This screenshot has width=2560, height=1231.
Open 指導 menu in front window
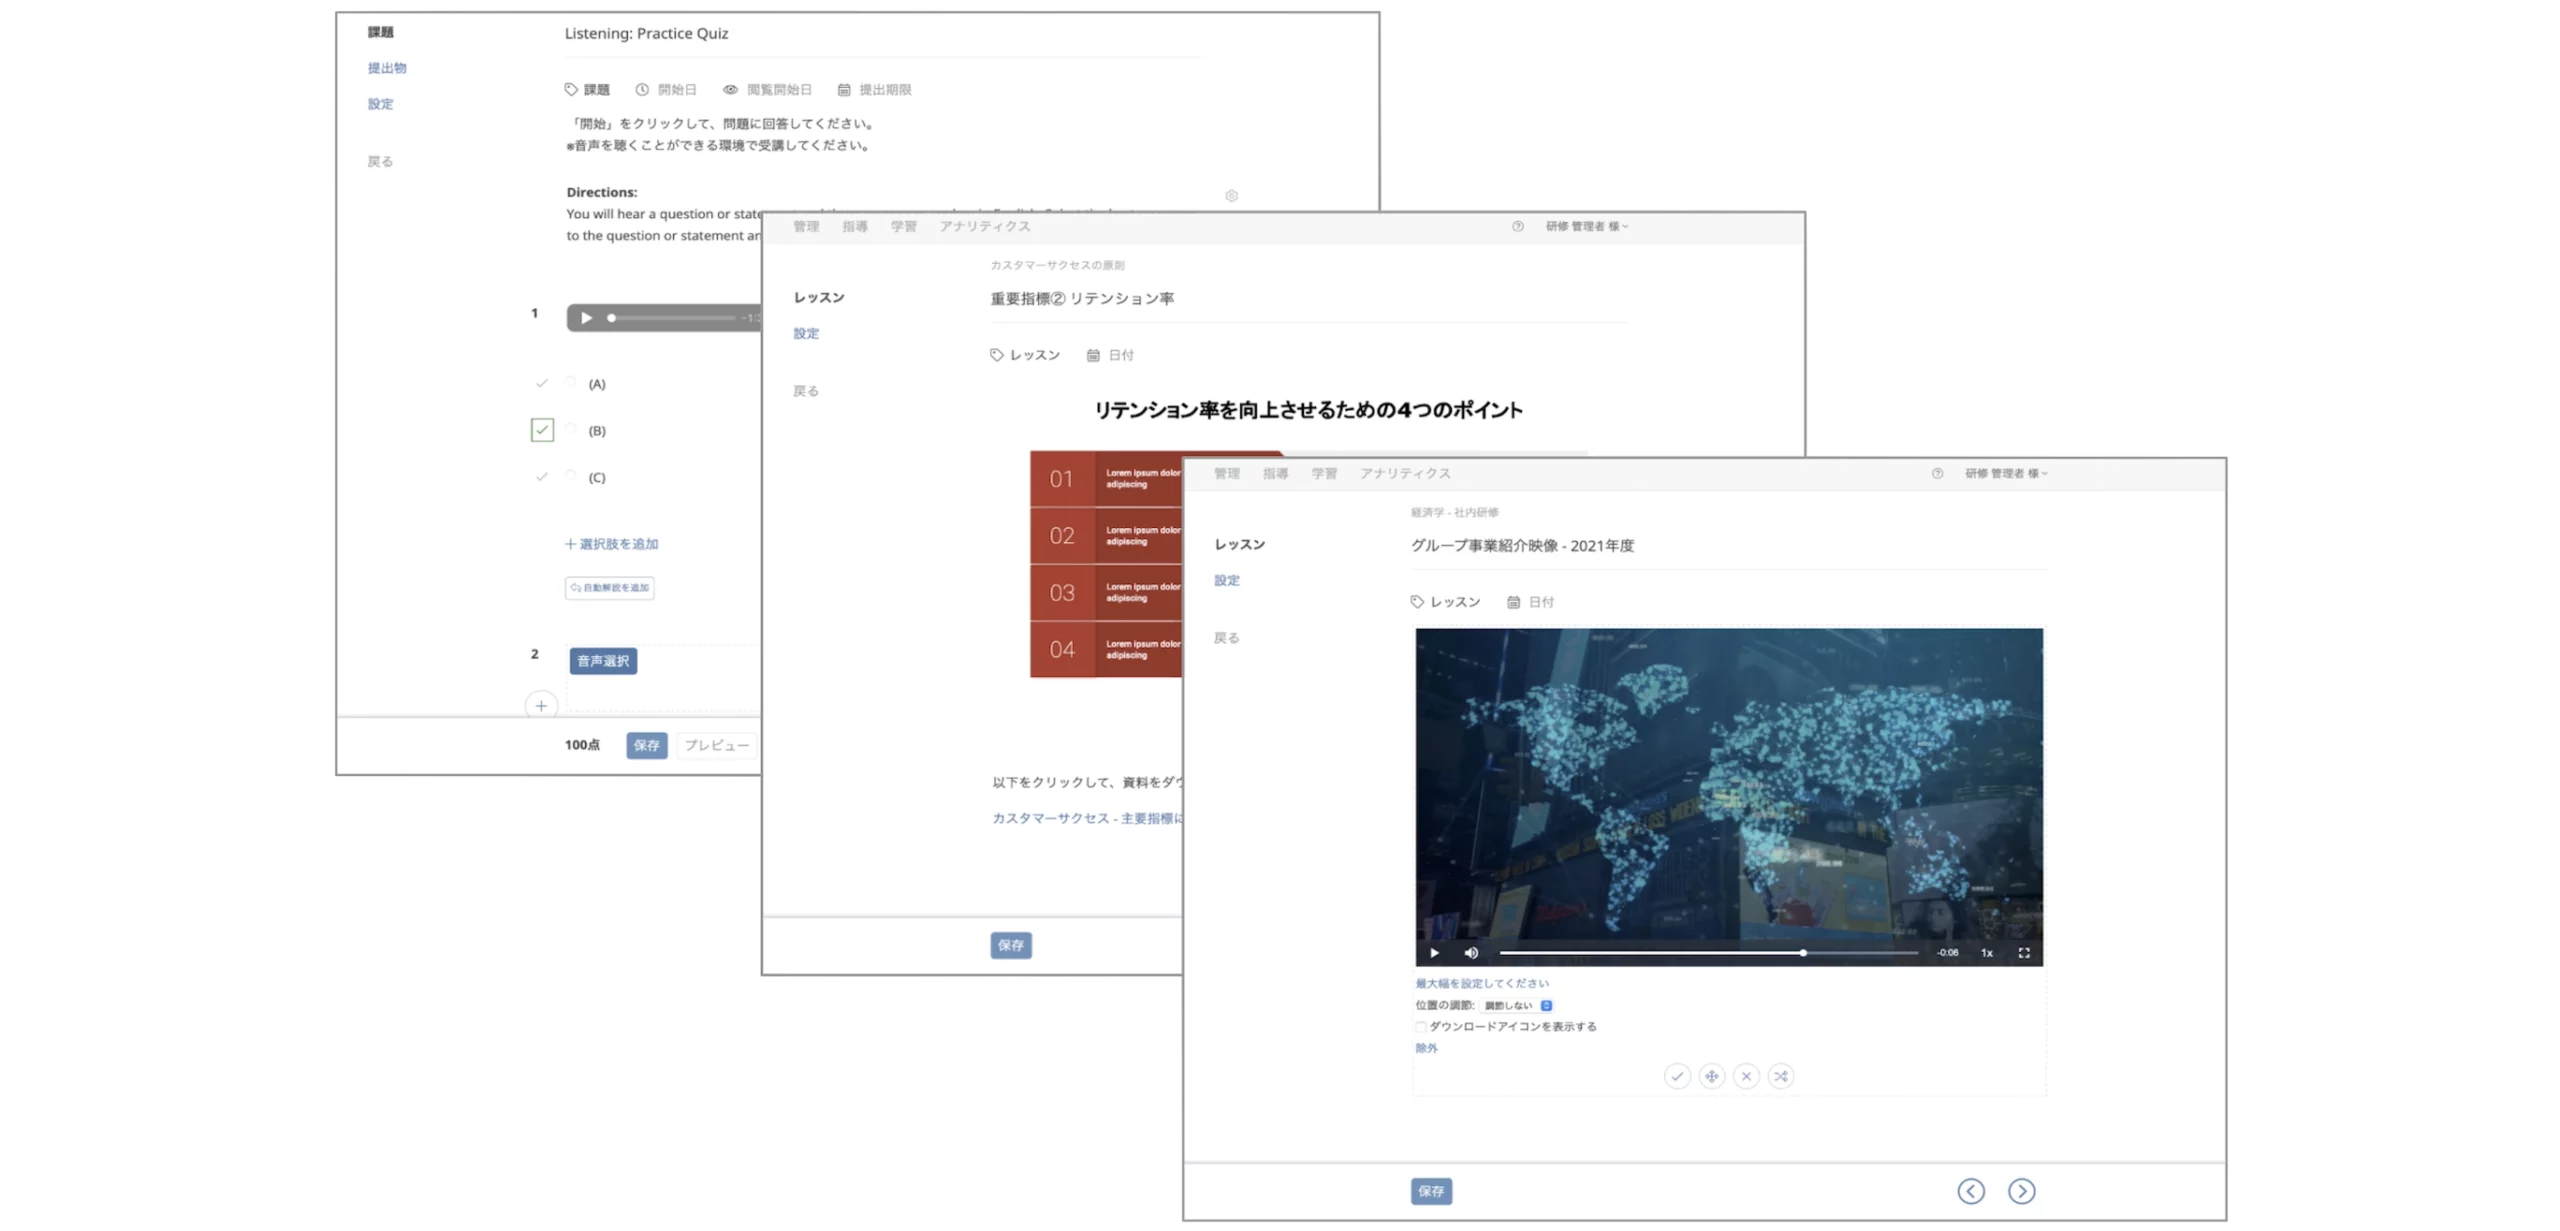click(1274, 473)
